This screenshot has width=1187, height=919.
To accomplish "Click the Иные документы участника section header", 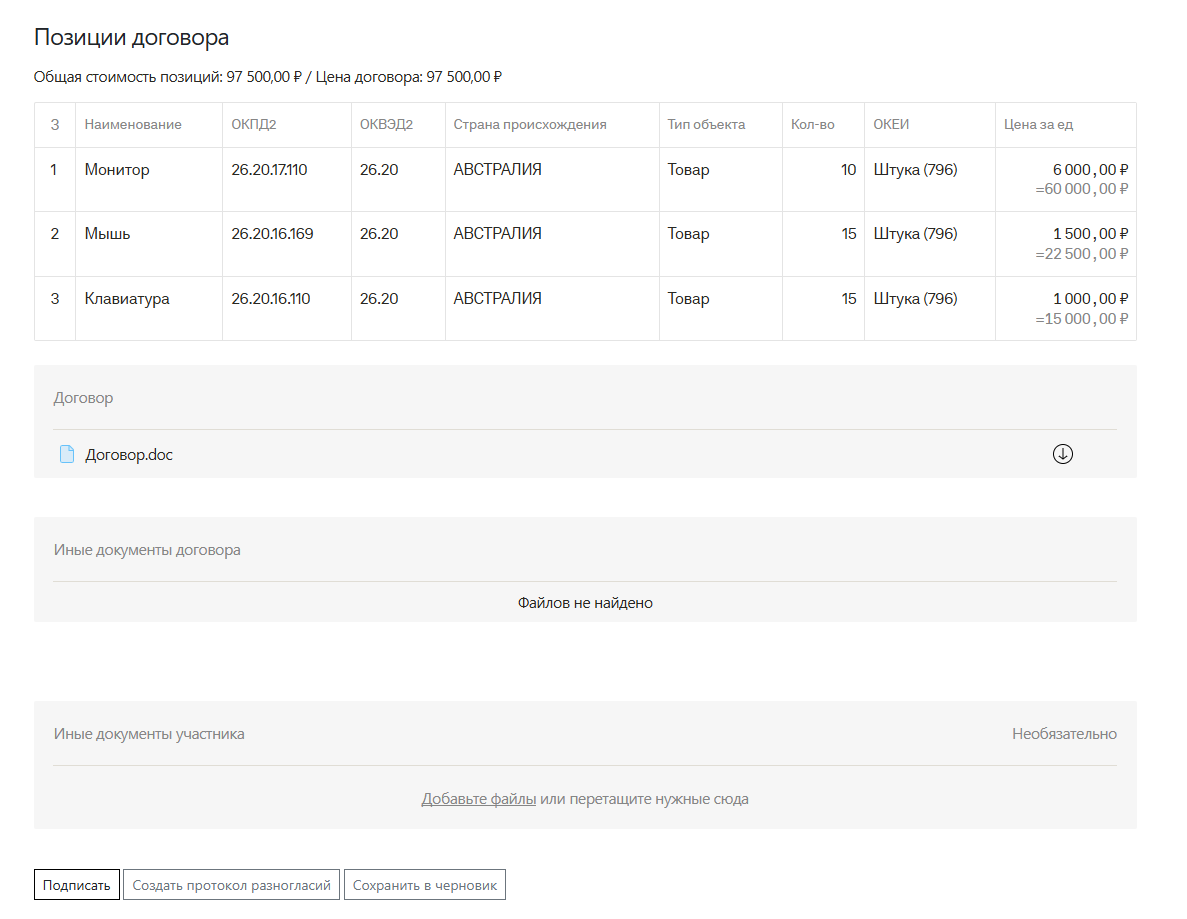I will click(x=149, y=734).
